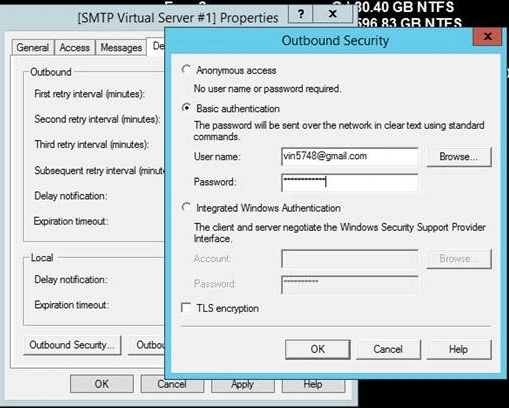Confirm Outbound Security with OK
This screenshot has height=408, width=509.
point(318,349)
